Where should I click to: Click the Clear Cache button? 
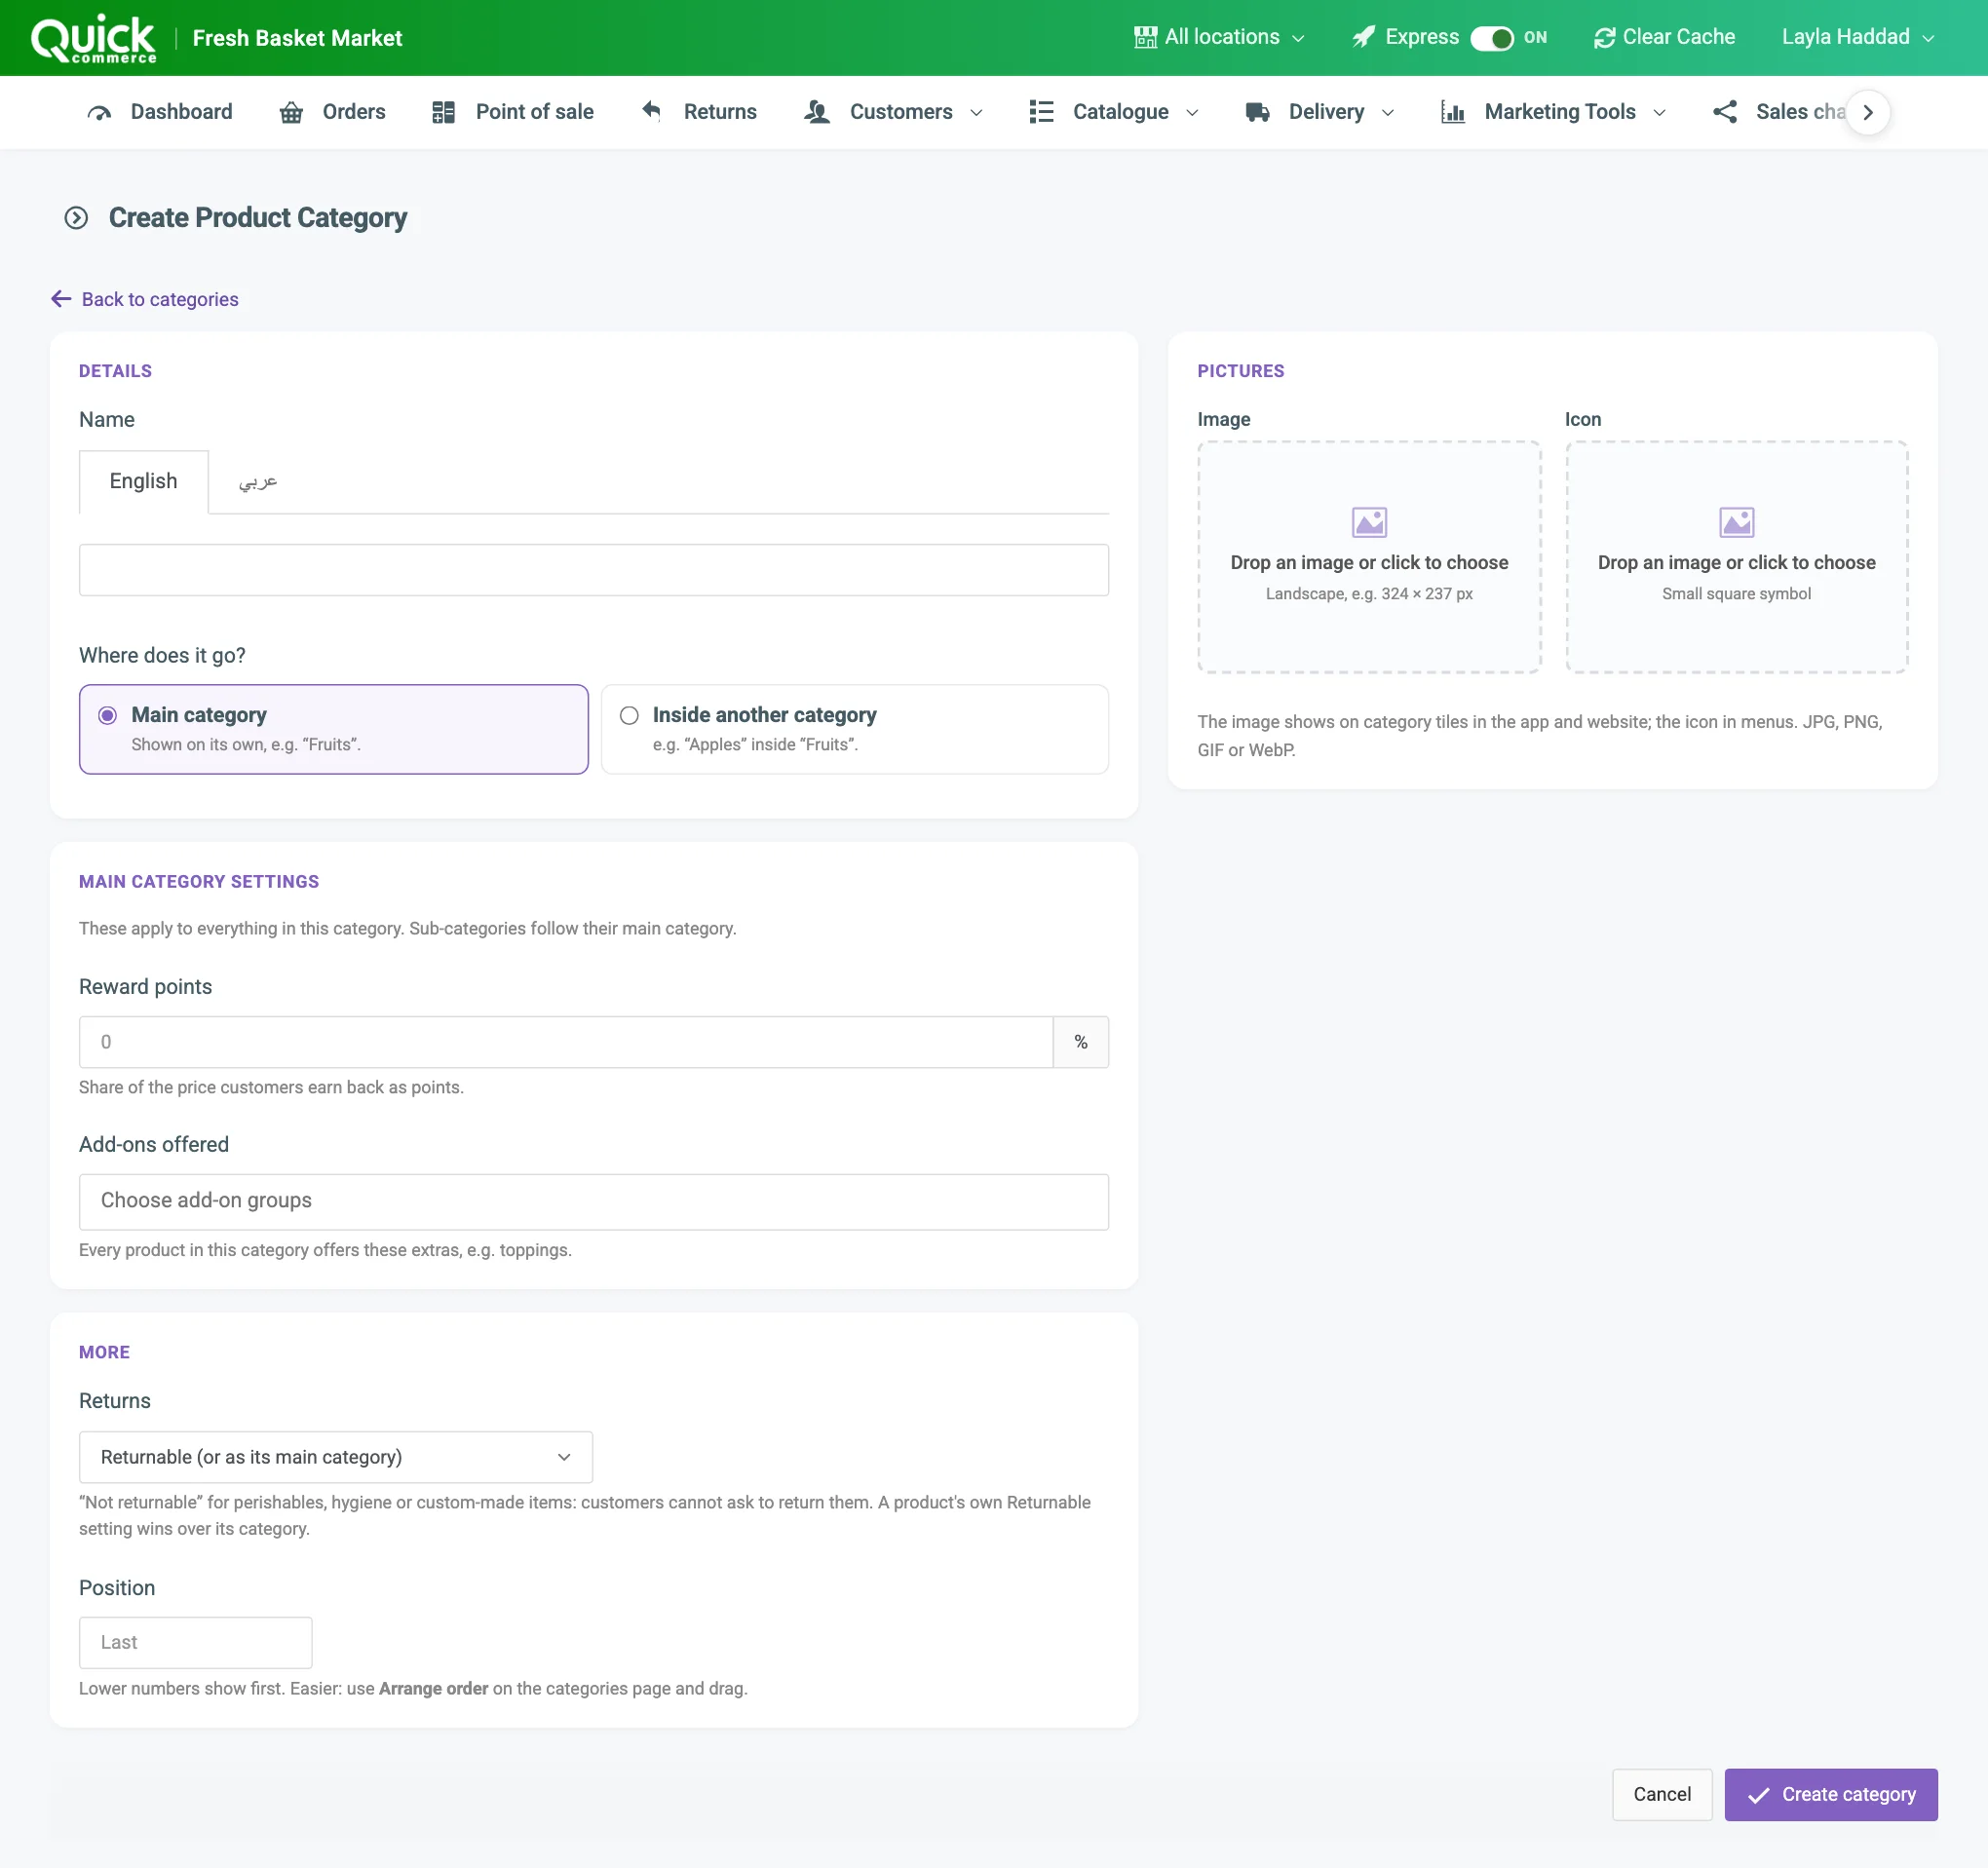click(x=1664, y=37)
